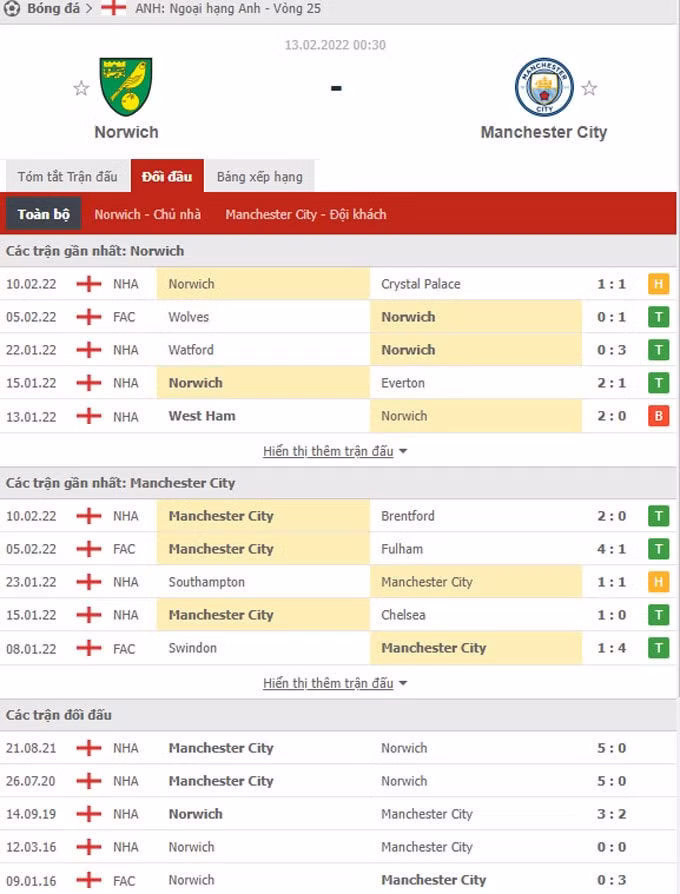Select Manchester City - Đội khách filter

point(306,214)
